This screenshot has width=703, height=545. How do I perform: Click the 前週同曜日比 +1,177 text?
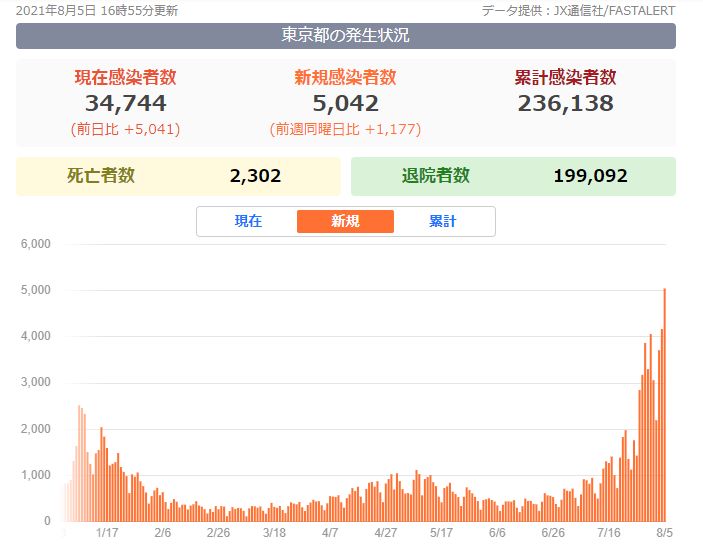coord(345,129)
